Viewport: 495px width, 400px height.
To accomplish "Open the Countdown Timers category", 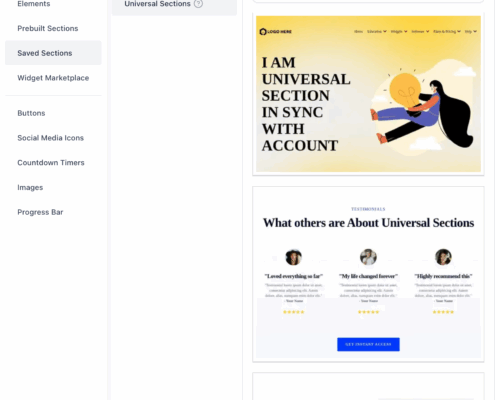I will tap(51, 163).
